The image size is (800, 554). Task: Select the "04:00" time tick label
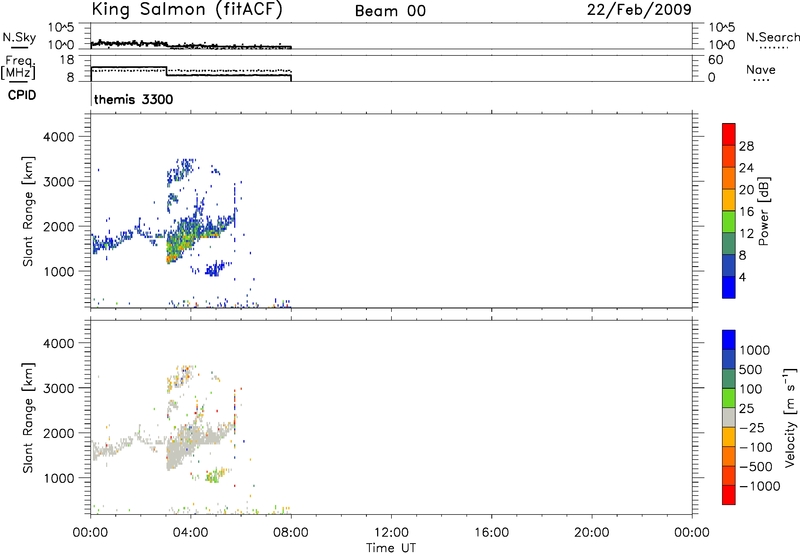[x=190, y=533]
